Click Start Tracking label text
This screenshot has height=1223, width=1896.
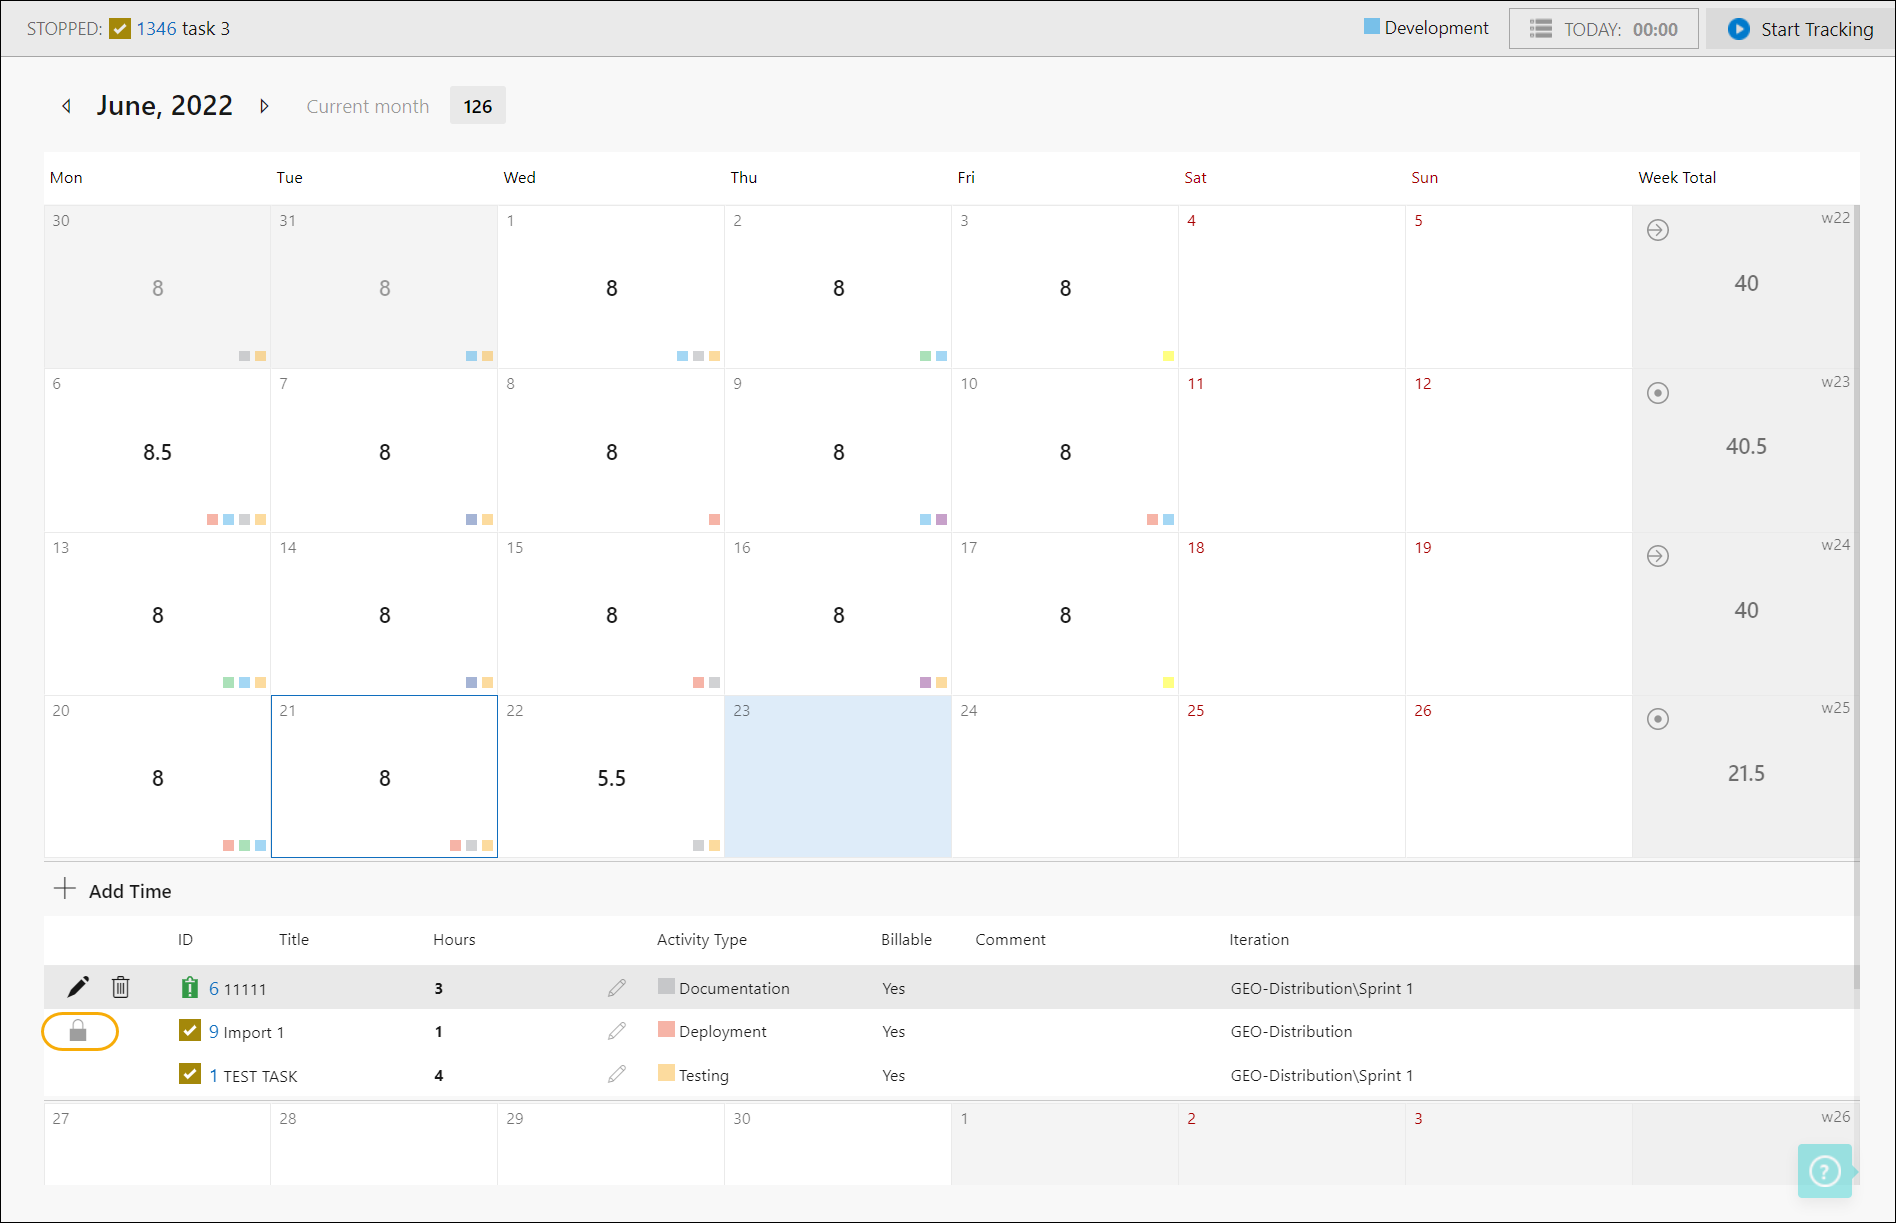tap(1817, 29)
